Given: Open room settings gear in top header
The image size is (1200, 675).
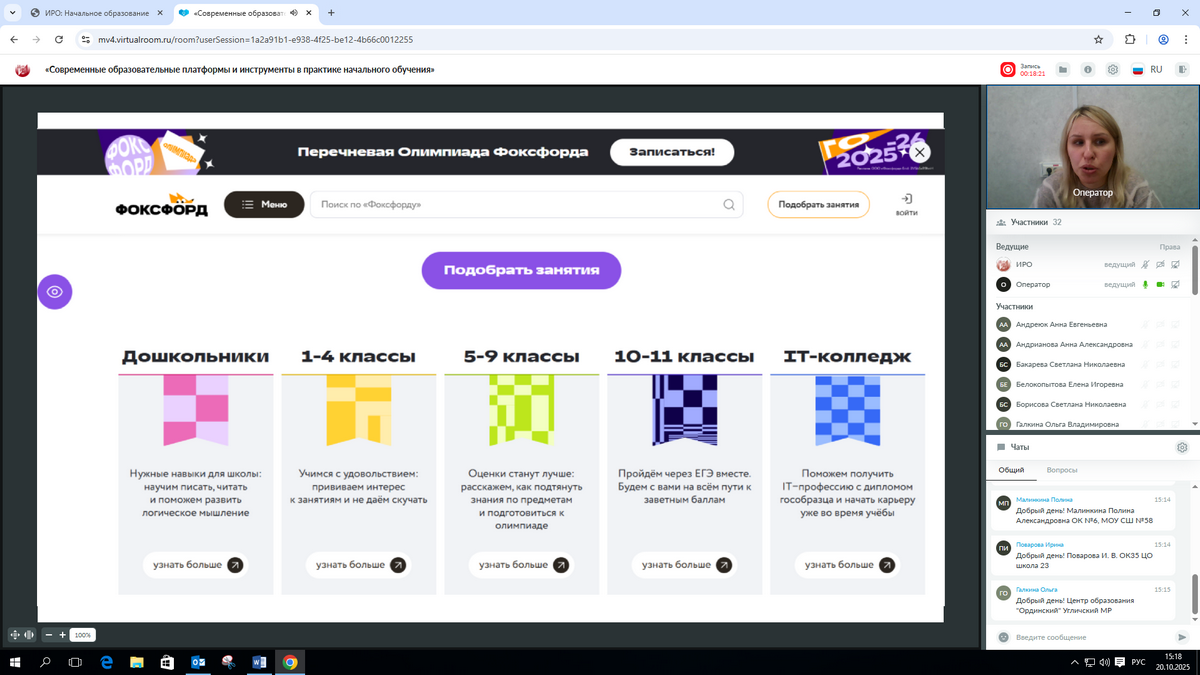Looking at the screenshot, I should click(1112, 70).
